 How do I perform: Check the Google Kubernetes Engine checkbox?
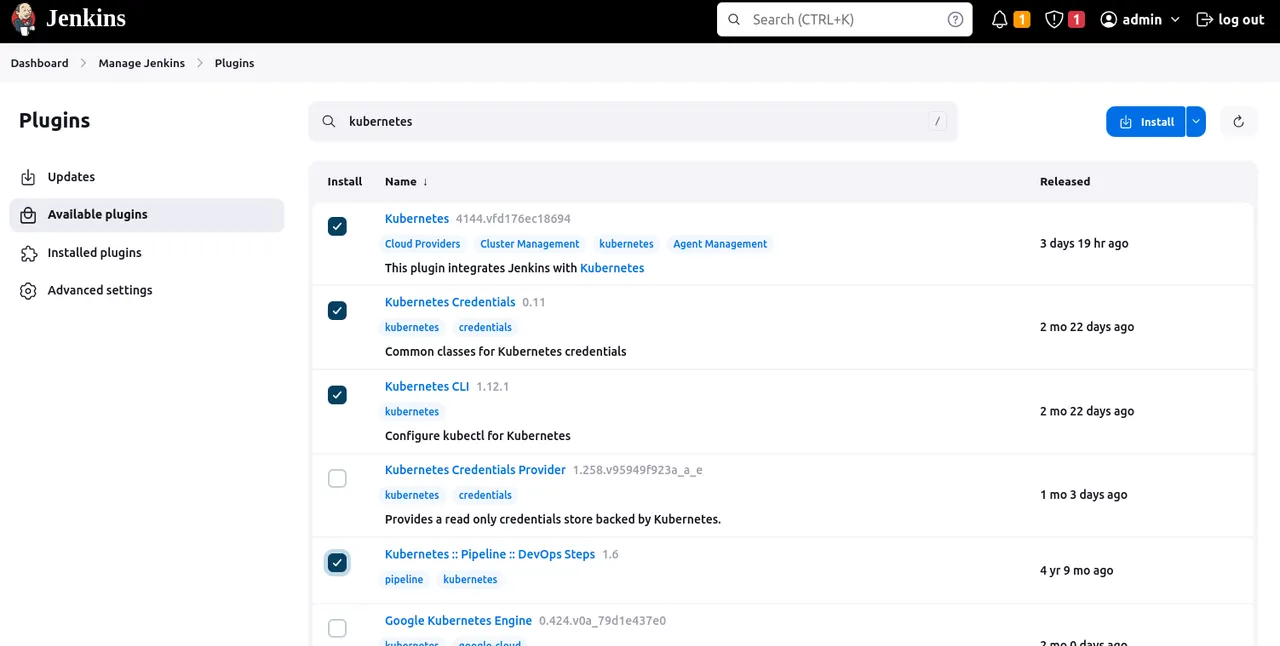tap(337, 629)
